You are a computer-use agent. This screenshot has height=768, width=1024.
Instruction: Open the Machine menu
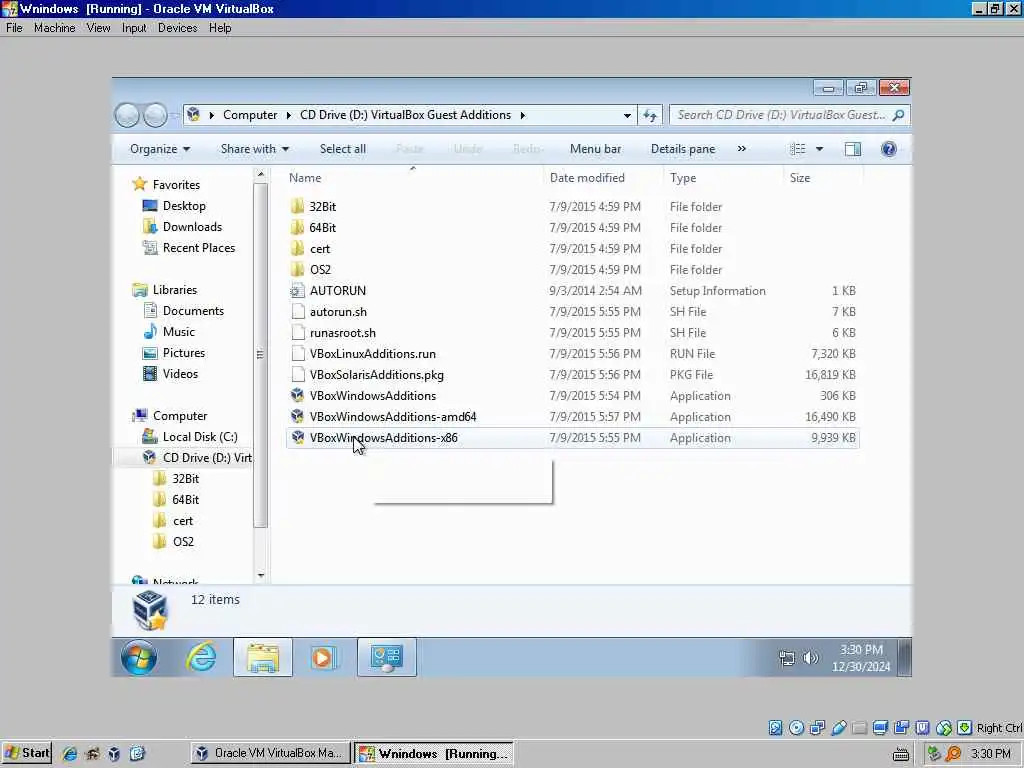point(54,28)
